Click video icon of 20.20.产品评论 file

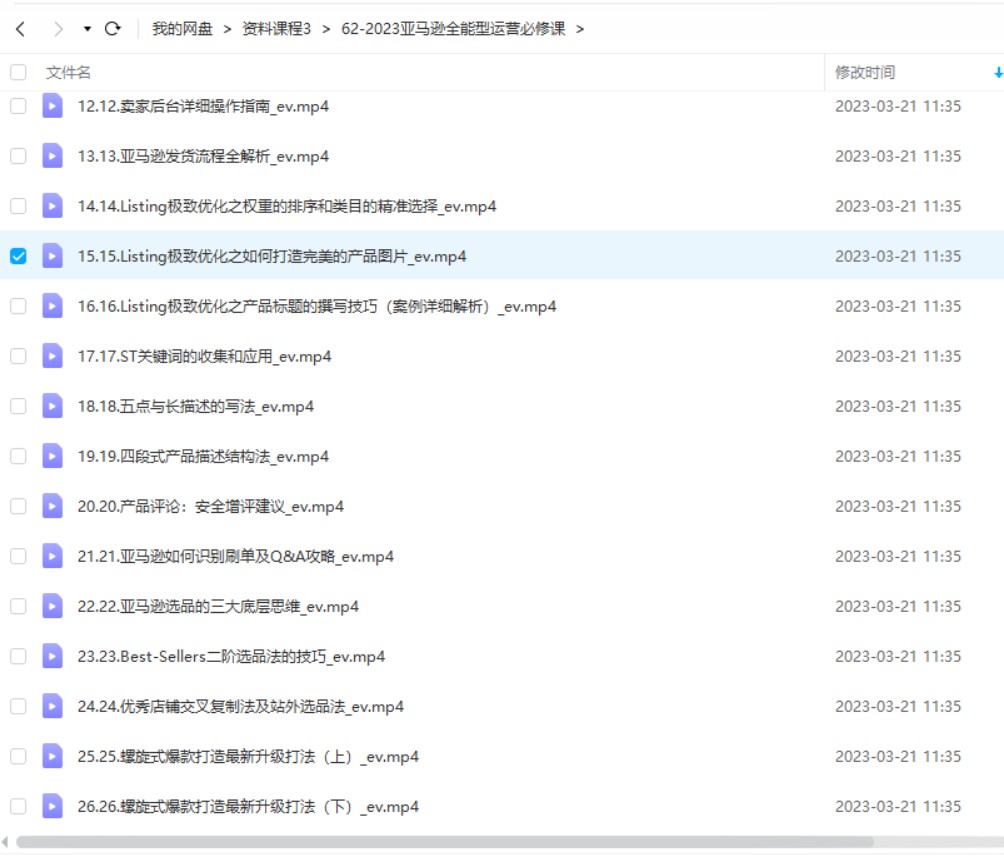[53, 506]
